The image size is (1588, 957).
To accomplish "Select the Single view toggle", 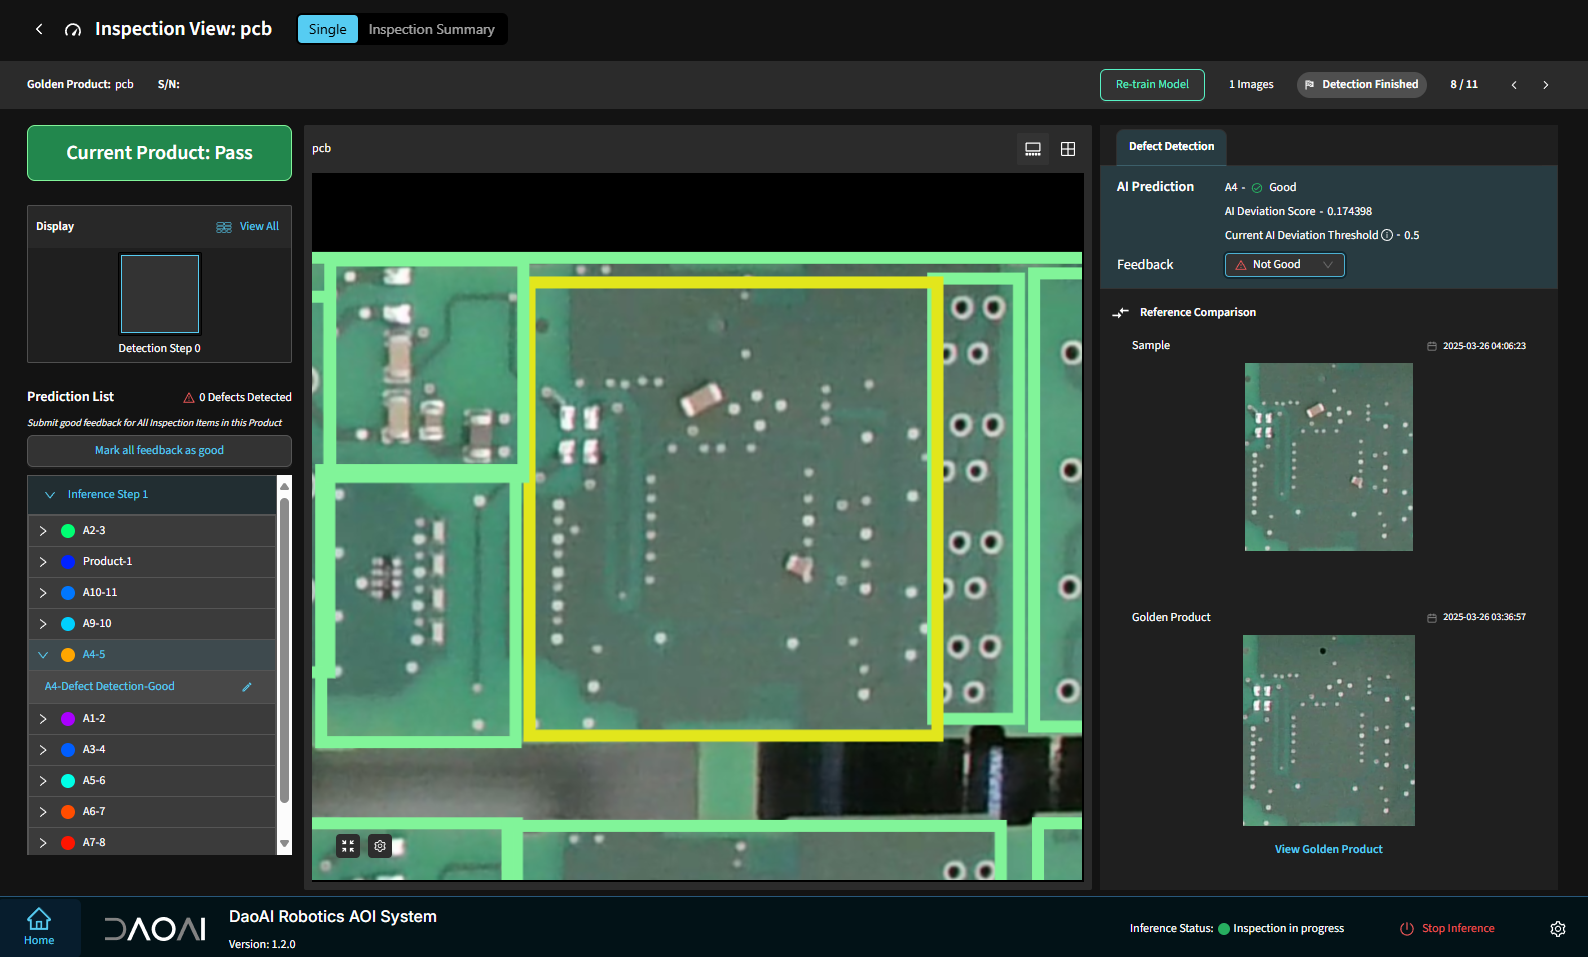I will 327,29.
